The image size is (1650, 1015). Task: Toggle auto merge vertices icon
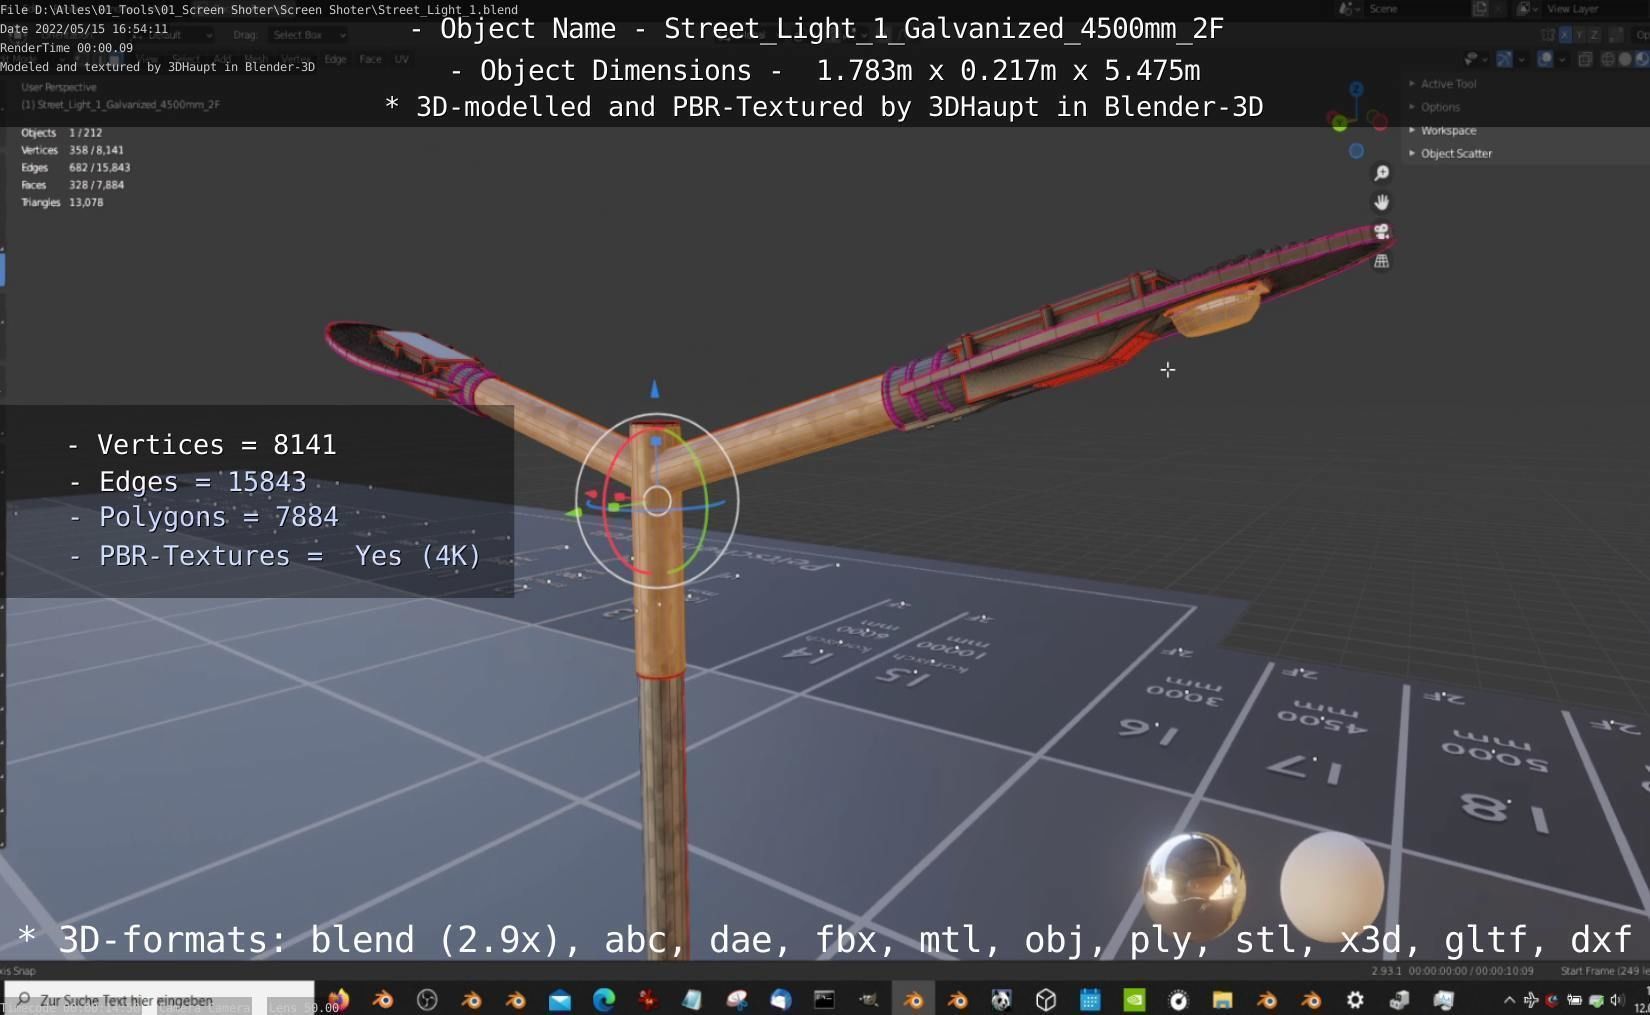[x=1616, y=35]
